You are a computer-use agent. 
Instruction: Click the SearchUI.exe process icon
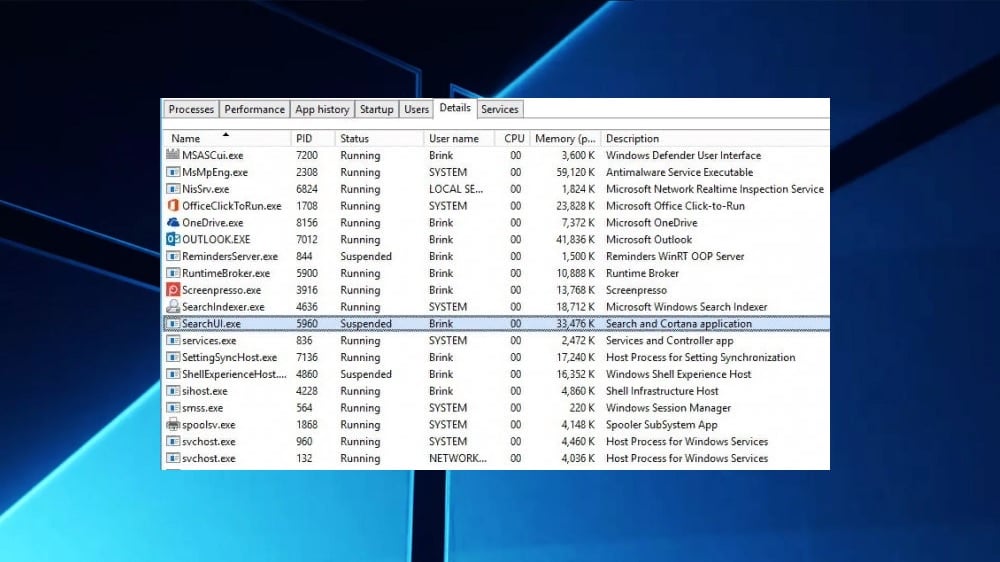click(173, 323)
